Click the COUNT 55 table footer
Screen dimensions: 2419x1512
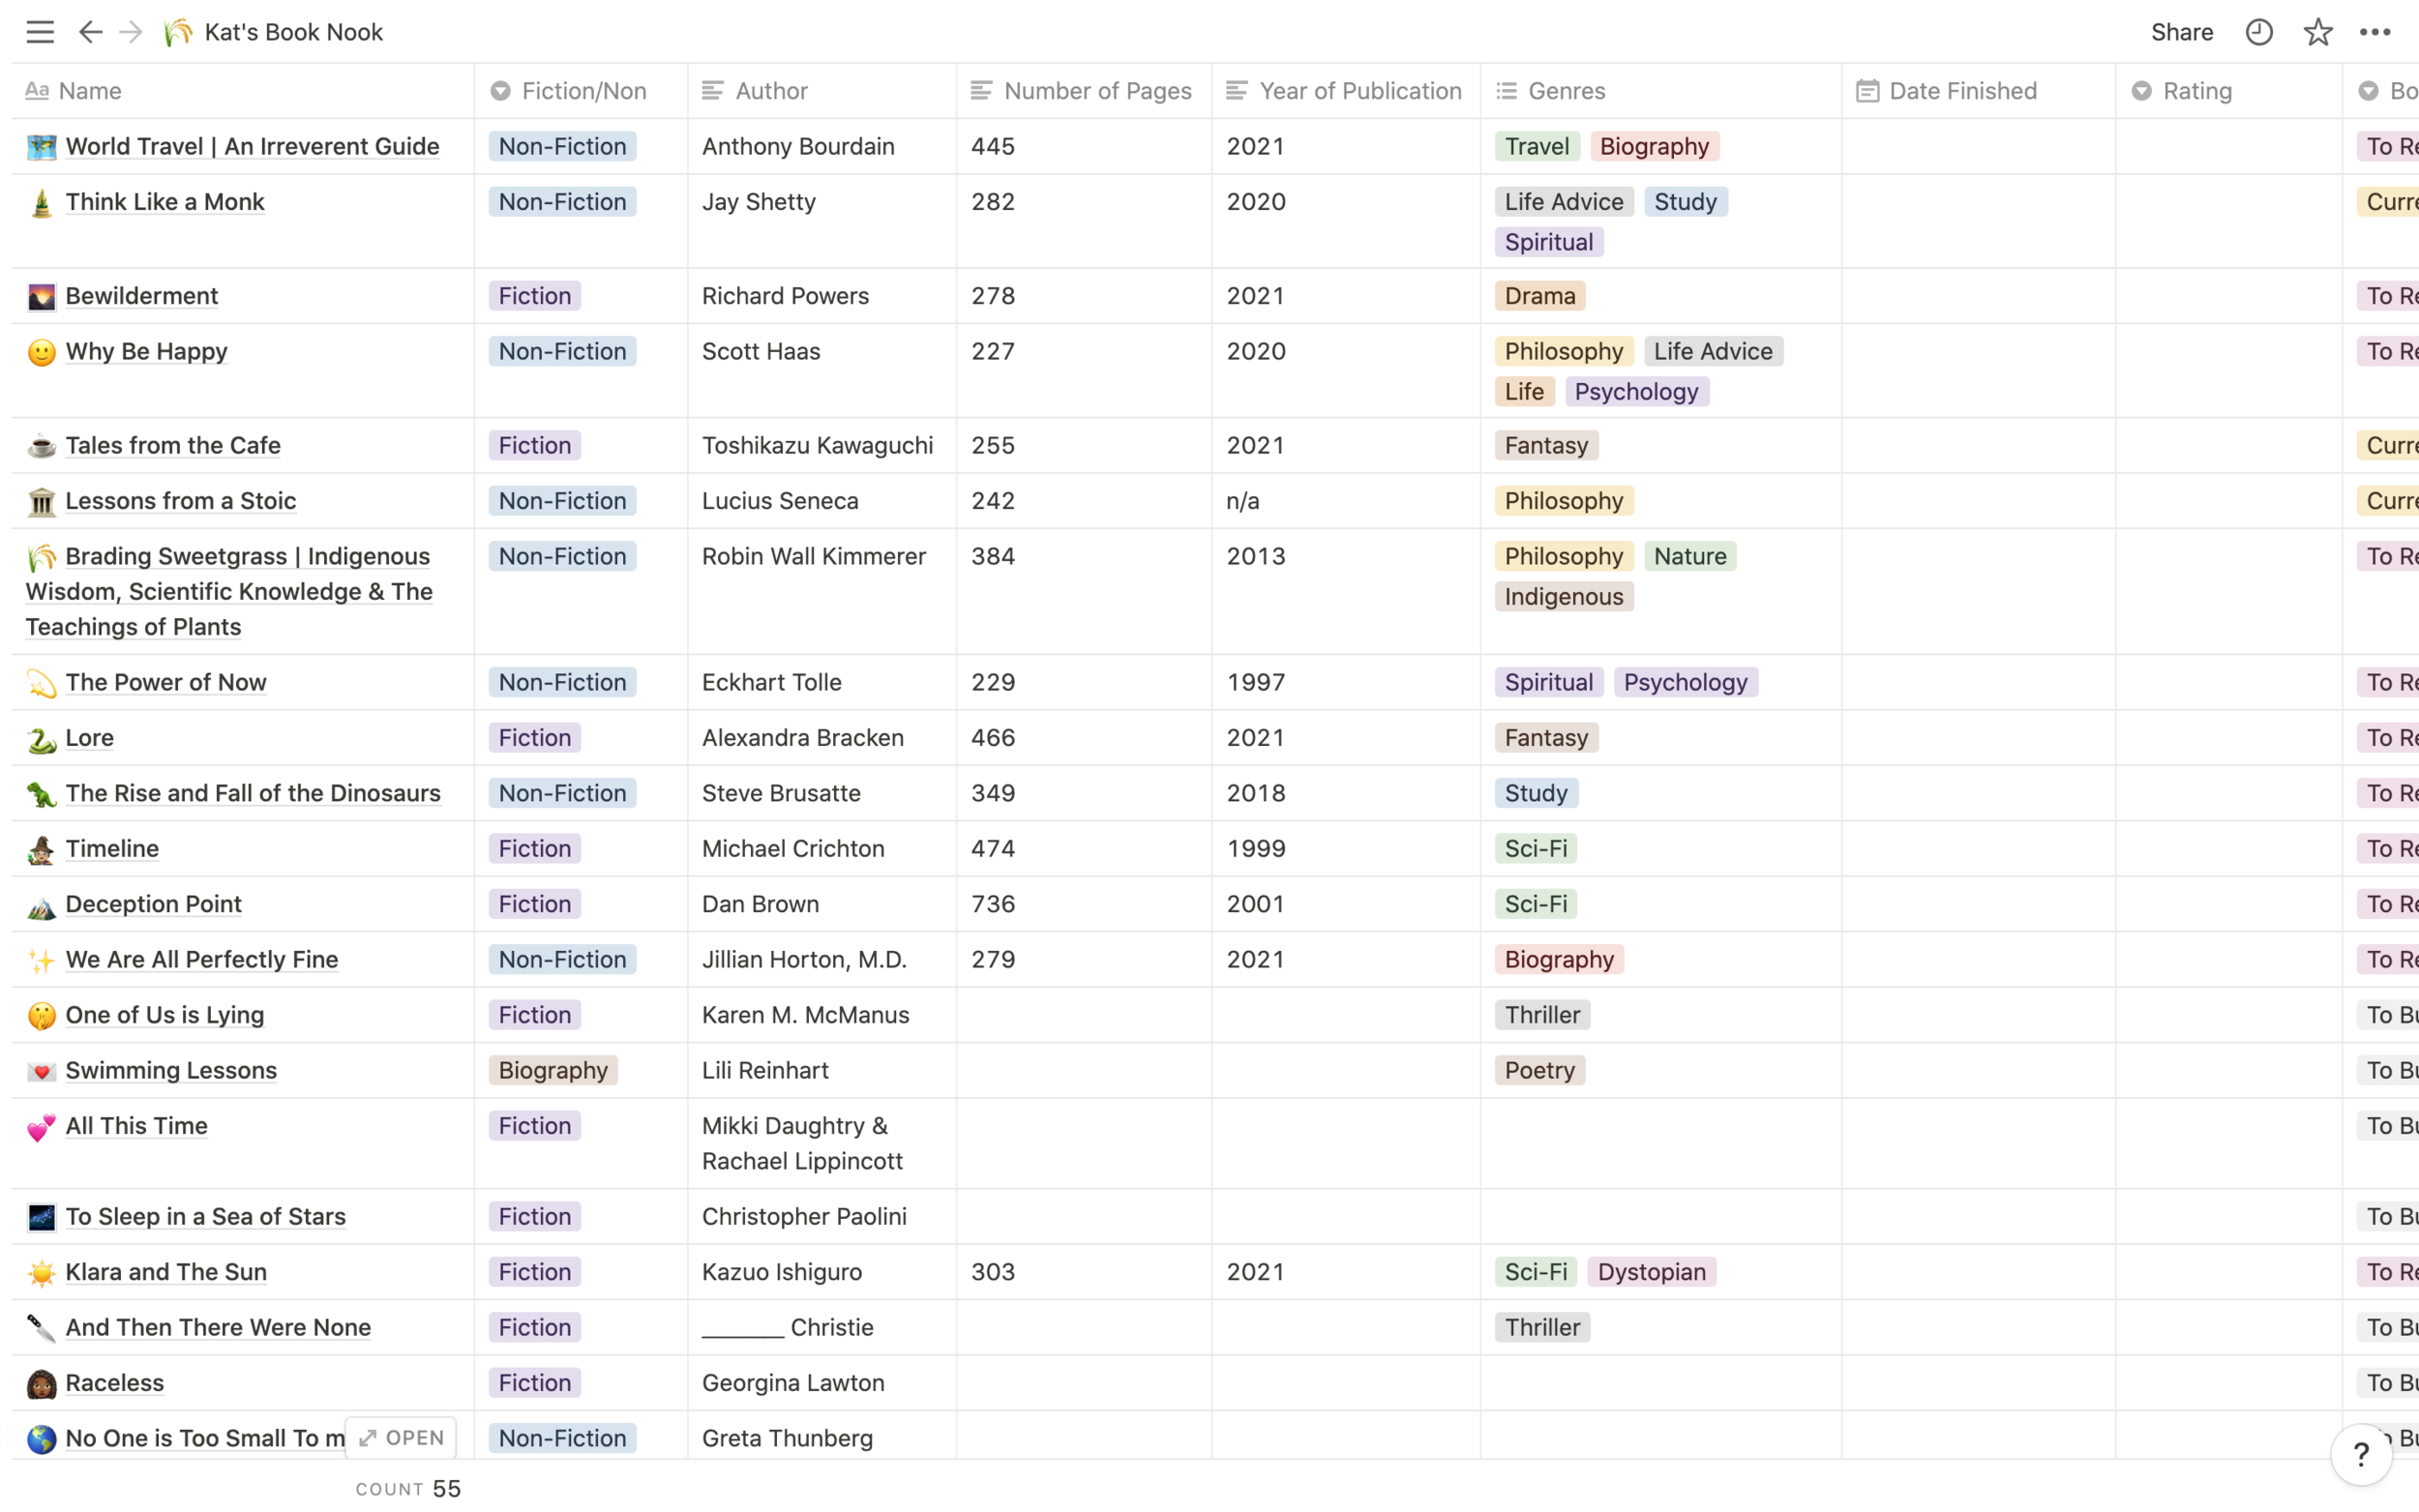click(x=408, y=1488)
